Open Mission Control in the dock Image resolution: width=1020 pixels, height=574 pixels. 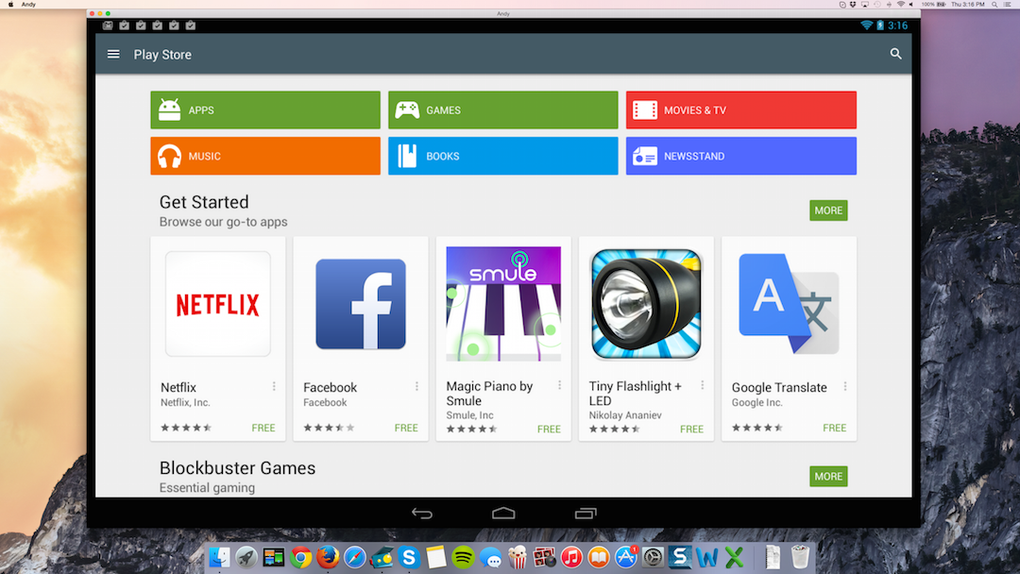pos(273,557)
